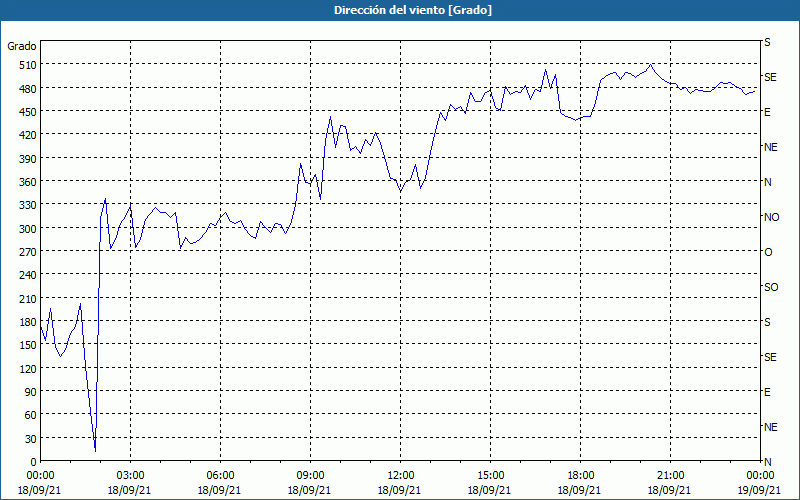Screen dimensions: 800x500
Task: Select the 390 y-axis value
Action: coord(29,159)
